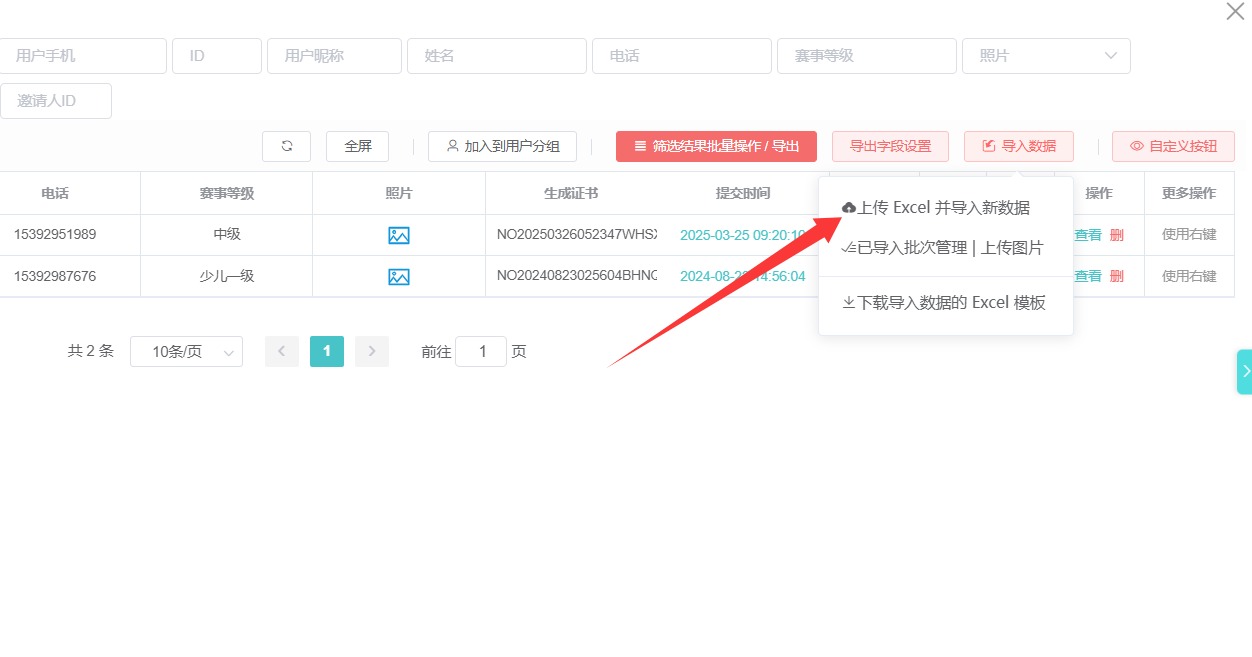Screen dimensions: 1252x657
Task: Click 自定义按钮 eye button
Action: (1173, 146)
